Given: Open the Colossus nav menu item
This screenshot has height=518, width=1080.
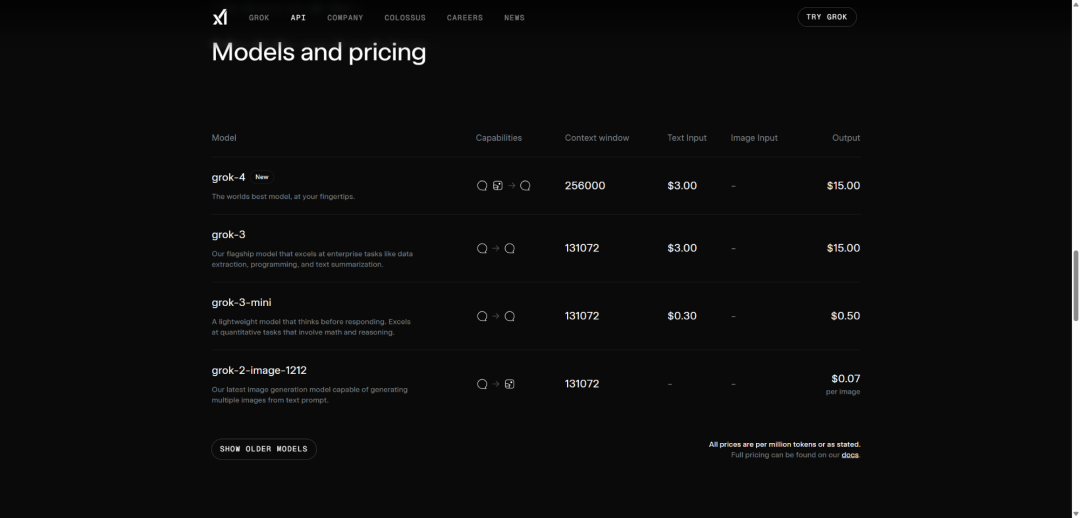Looking at the screenshot, I should (405, 18).
